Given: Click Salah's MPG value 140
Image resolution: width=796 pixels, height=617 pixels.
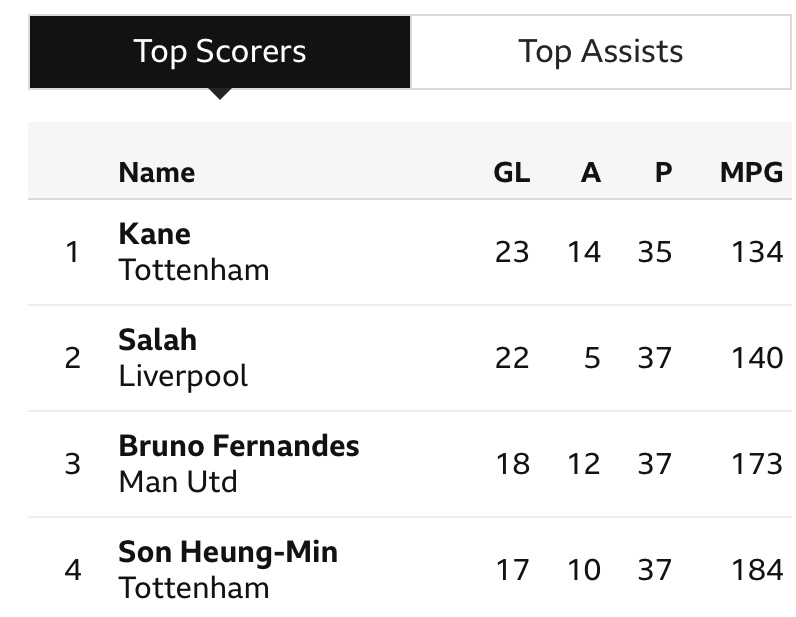Looking at the screenshot, I should click(756, 357).
